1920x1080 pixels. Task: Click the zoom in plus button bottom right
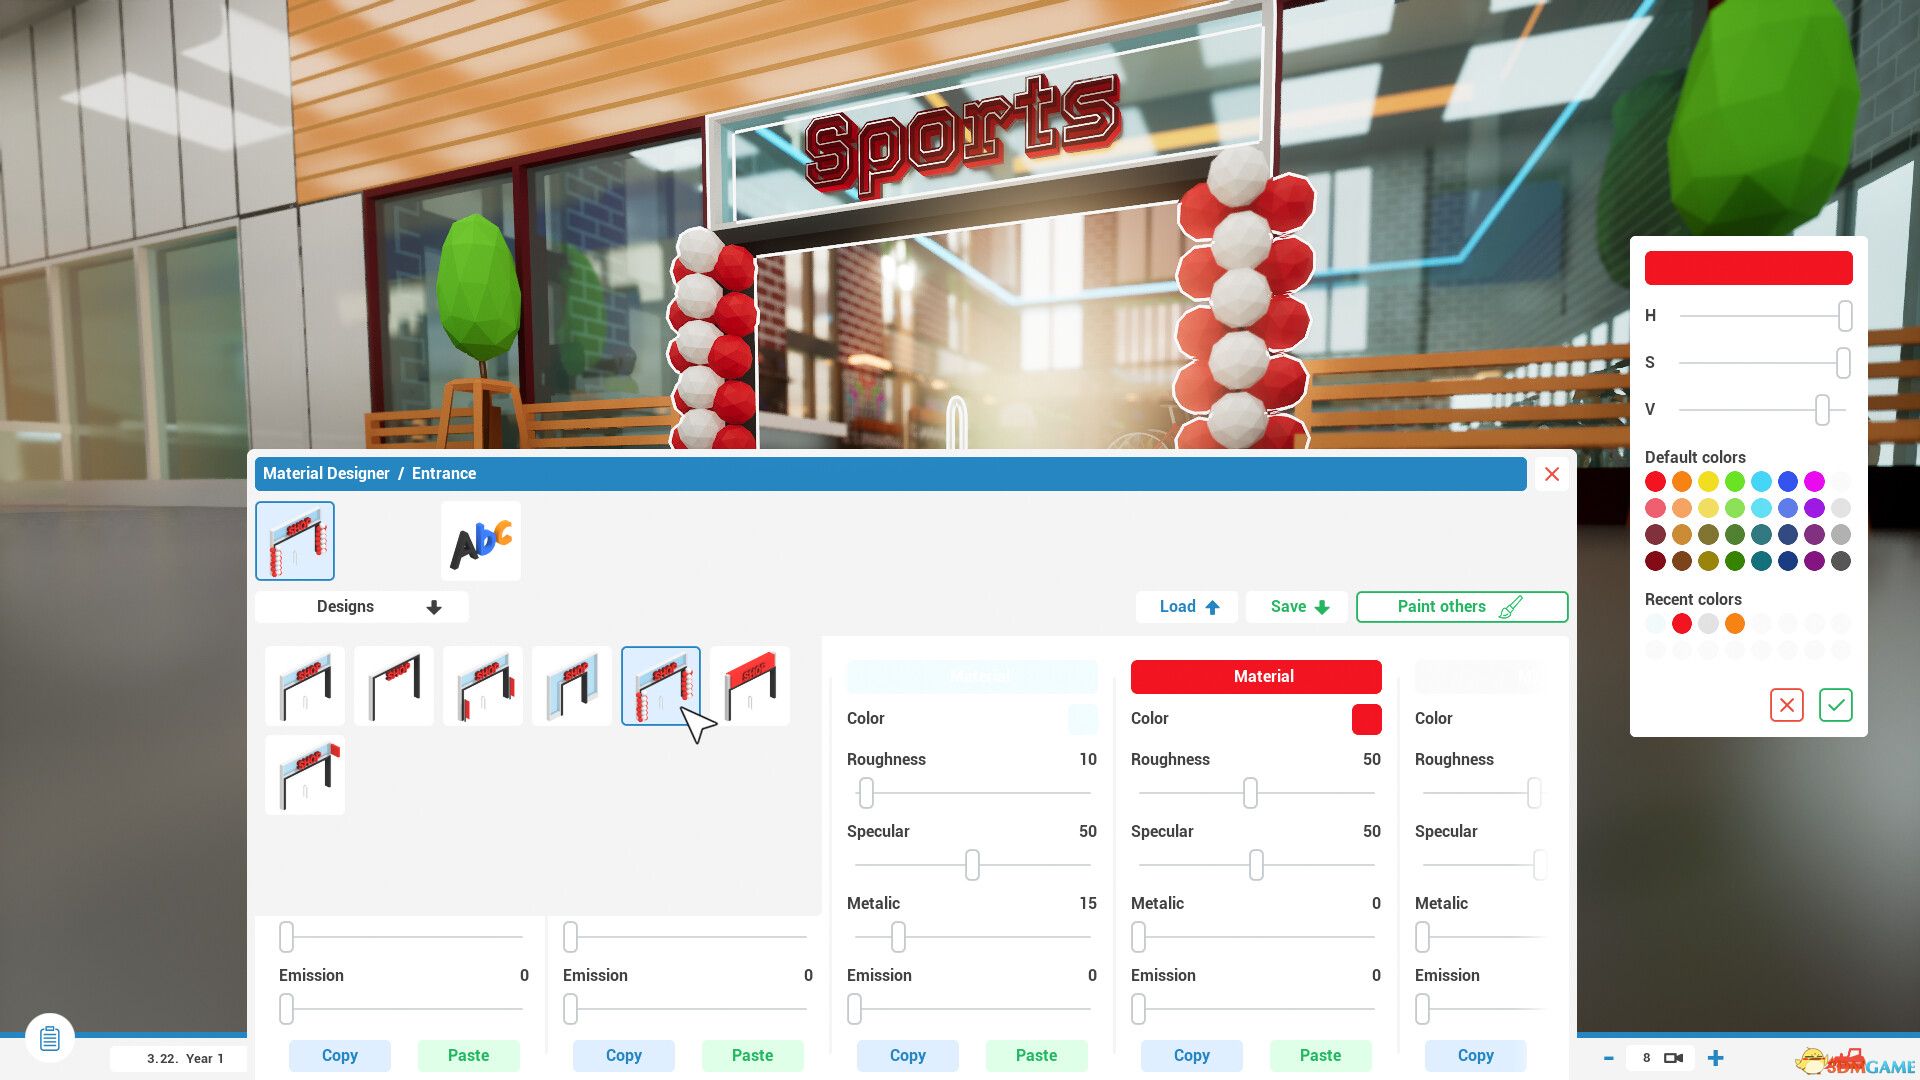tap(1716, 1056)
